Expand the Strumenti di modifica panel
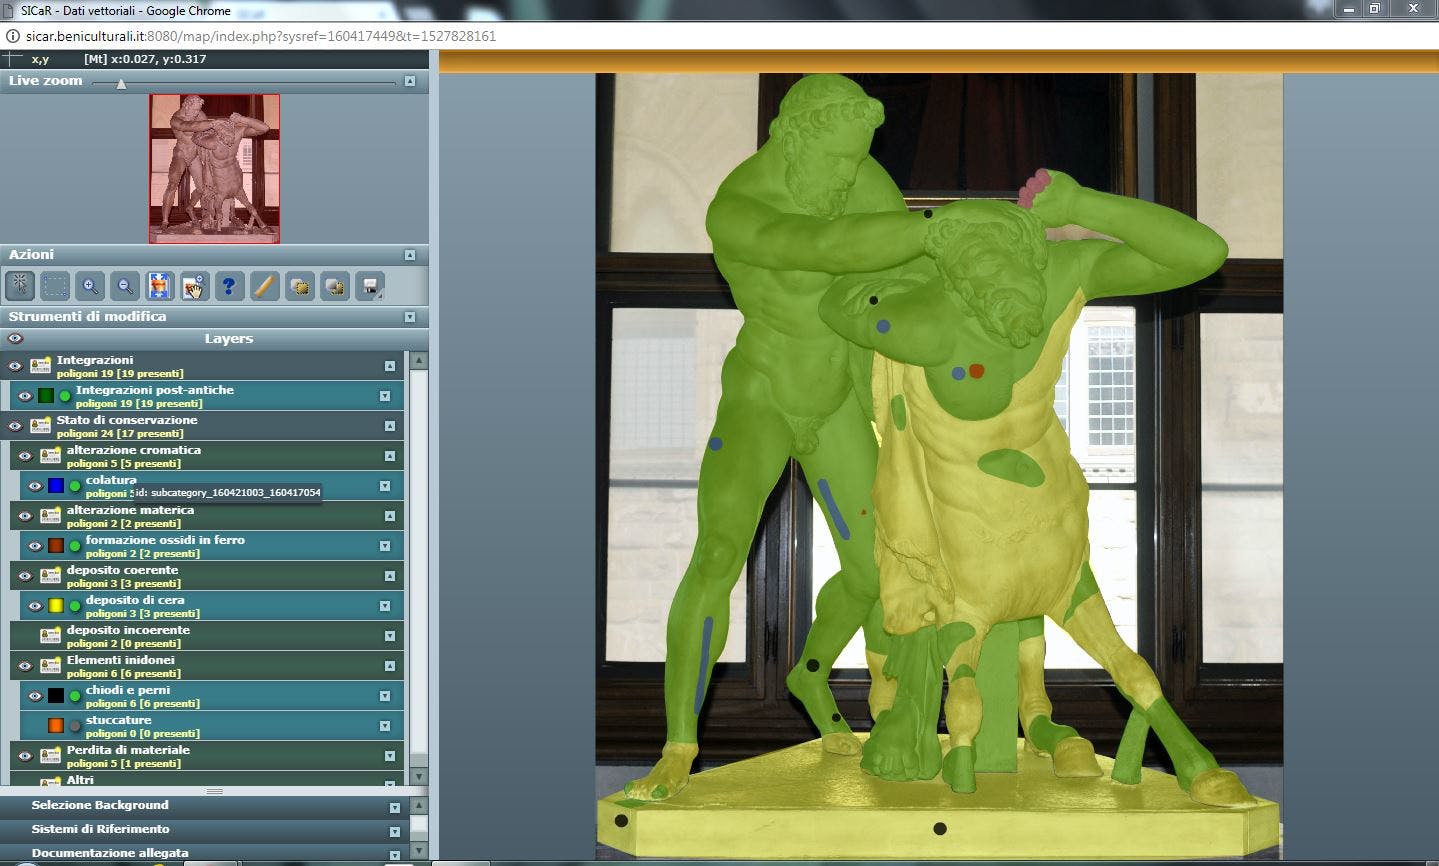This screenshot has width=1439, height=866. pos(410,317)
